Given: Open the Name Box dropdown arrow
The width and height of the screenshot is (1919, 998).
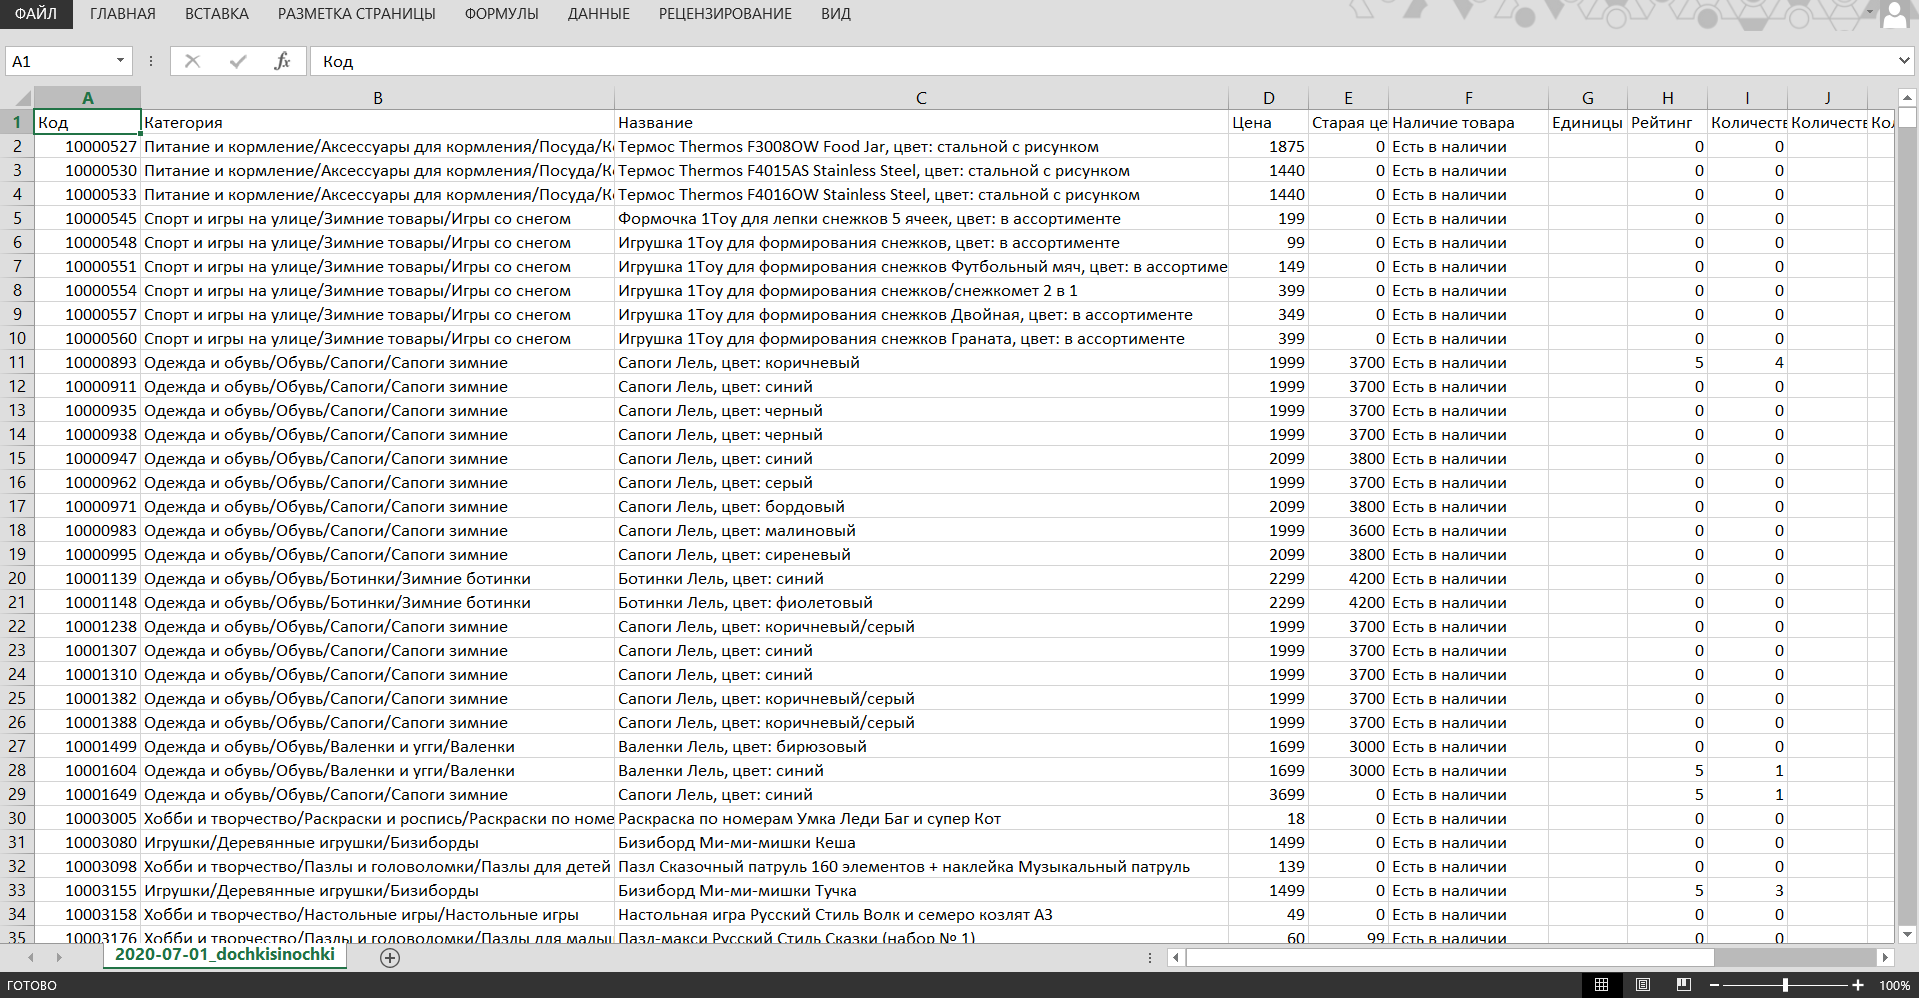Looking at the screenshot, I should (x=120, y=61).
